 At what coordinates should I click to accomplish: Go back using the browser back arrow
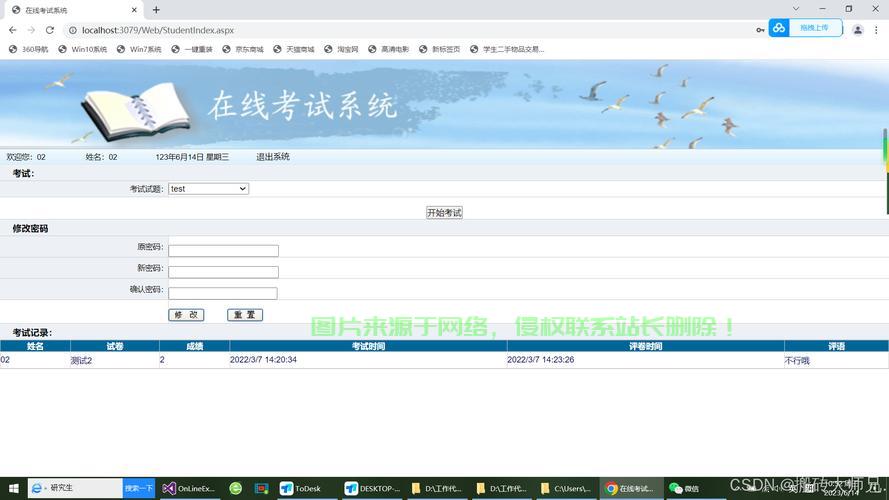[12, 30]
